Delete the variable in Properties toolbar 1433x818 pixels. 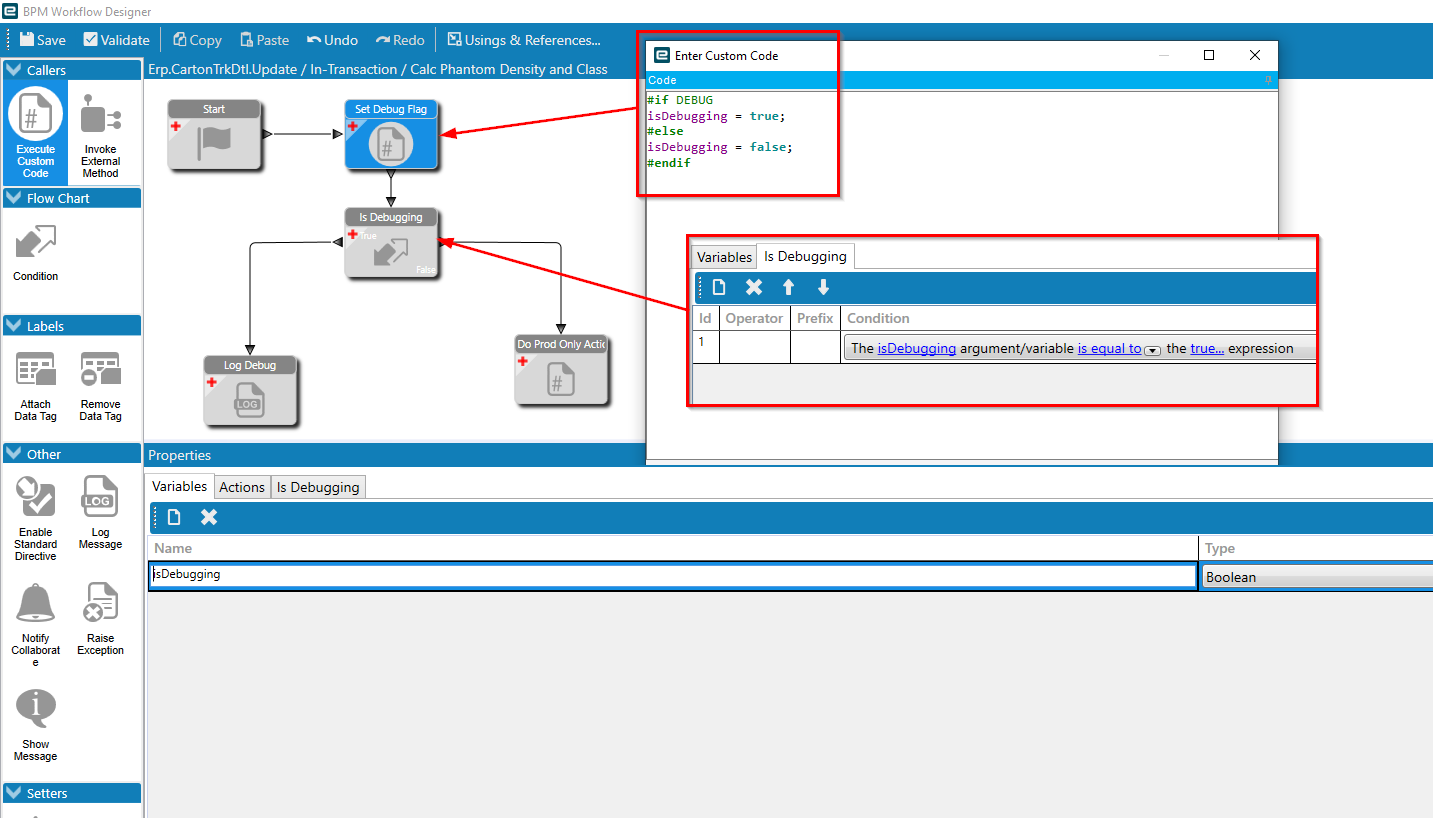pyautogui.click(x=209, y=517)
